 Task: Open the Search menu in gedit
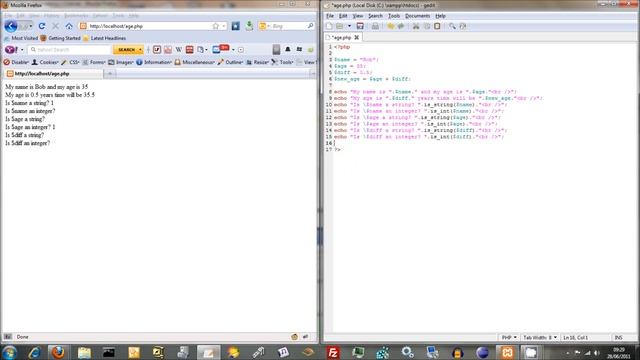375,16
